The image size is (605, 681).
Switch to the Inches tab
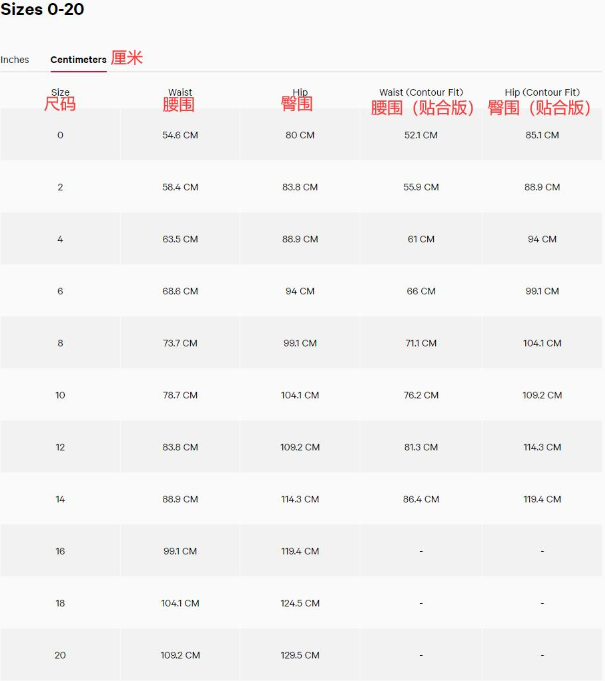(15, 60)
